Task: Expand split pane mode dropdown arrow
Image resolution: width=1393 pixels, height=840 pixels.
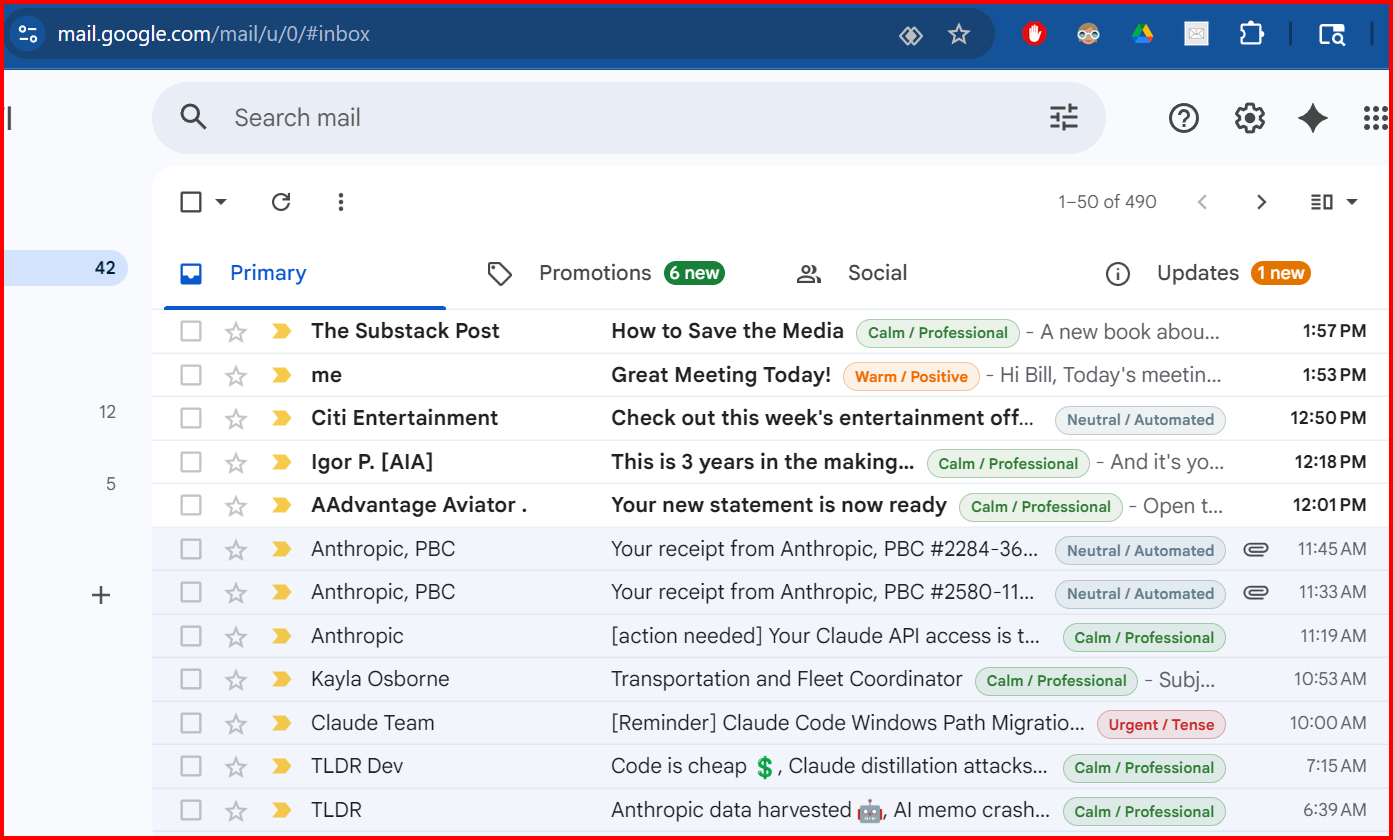Action: (1352, 202)
